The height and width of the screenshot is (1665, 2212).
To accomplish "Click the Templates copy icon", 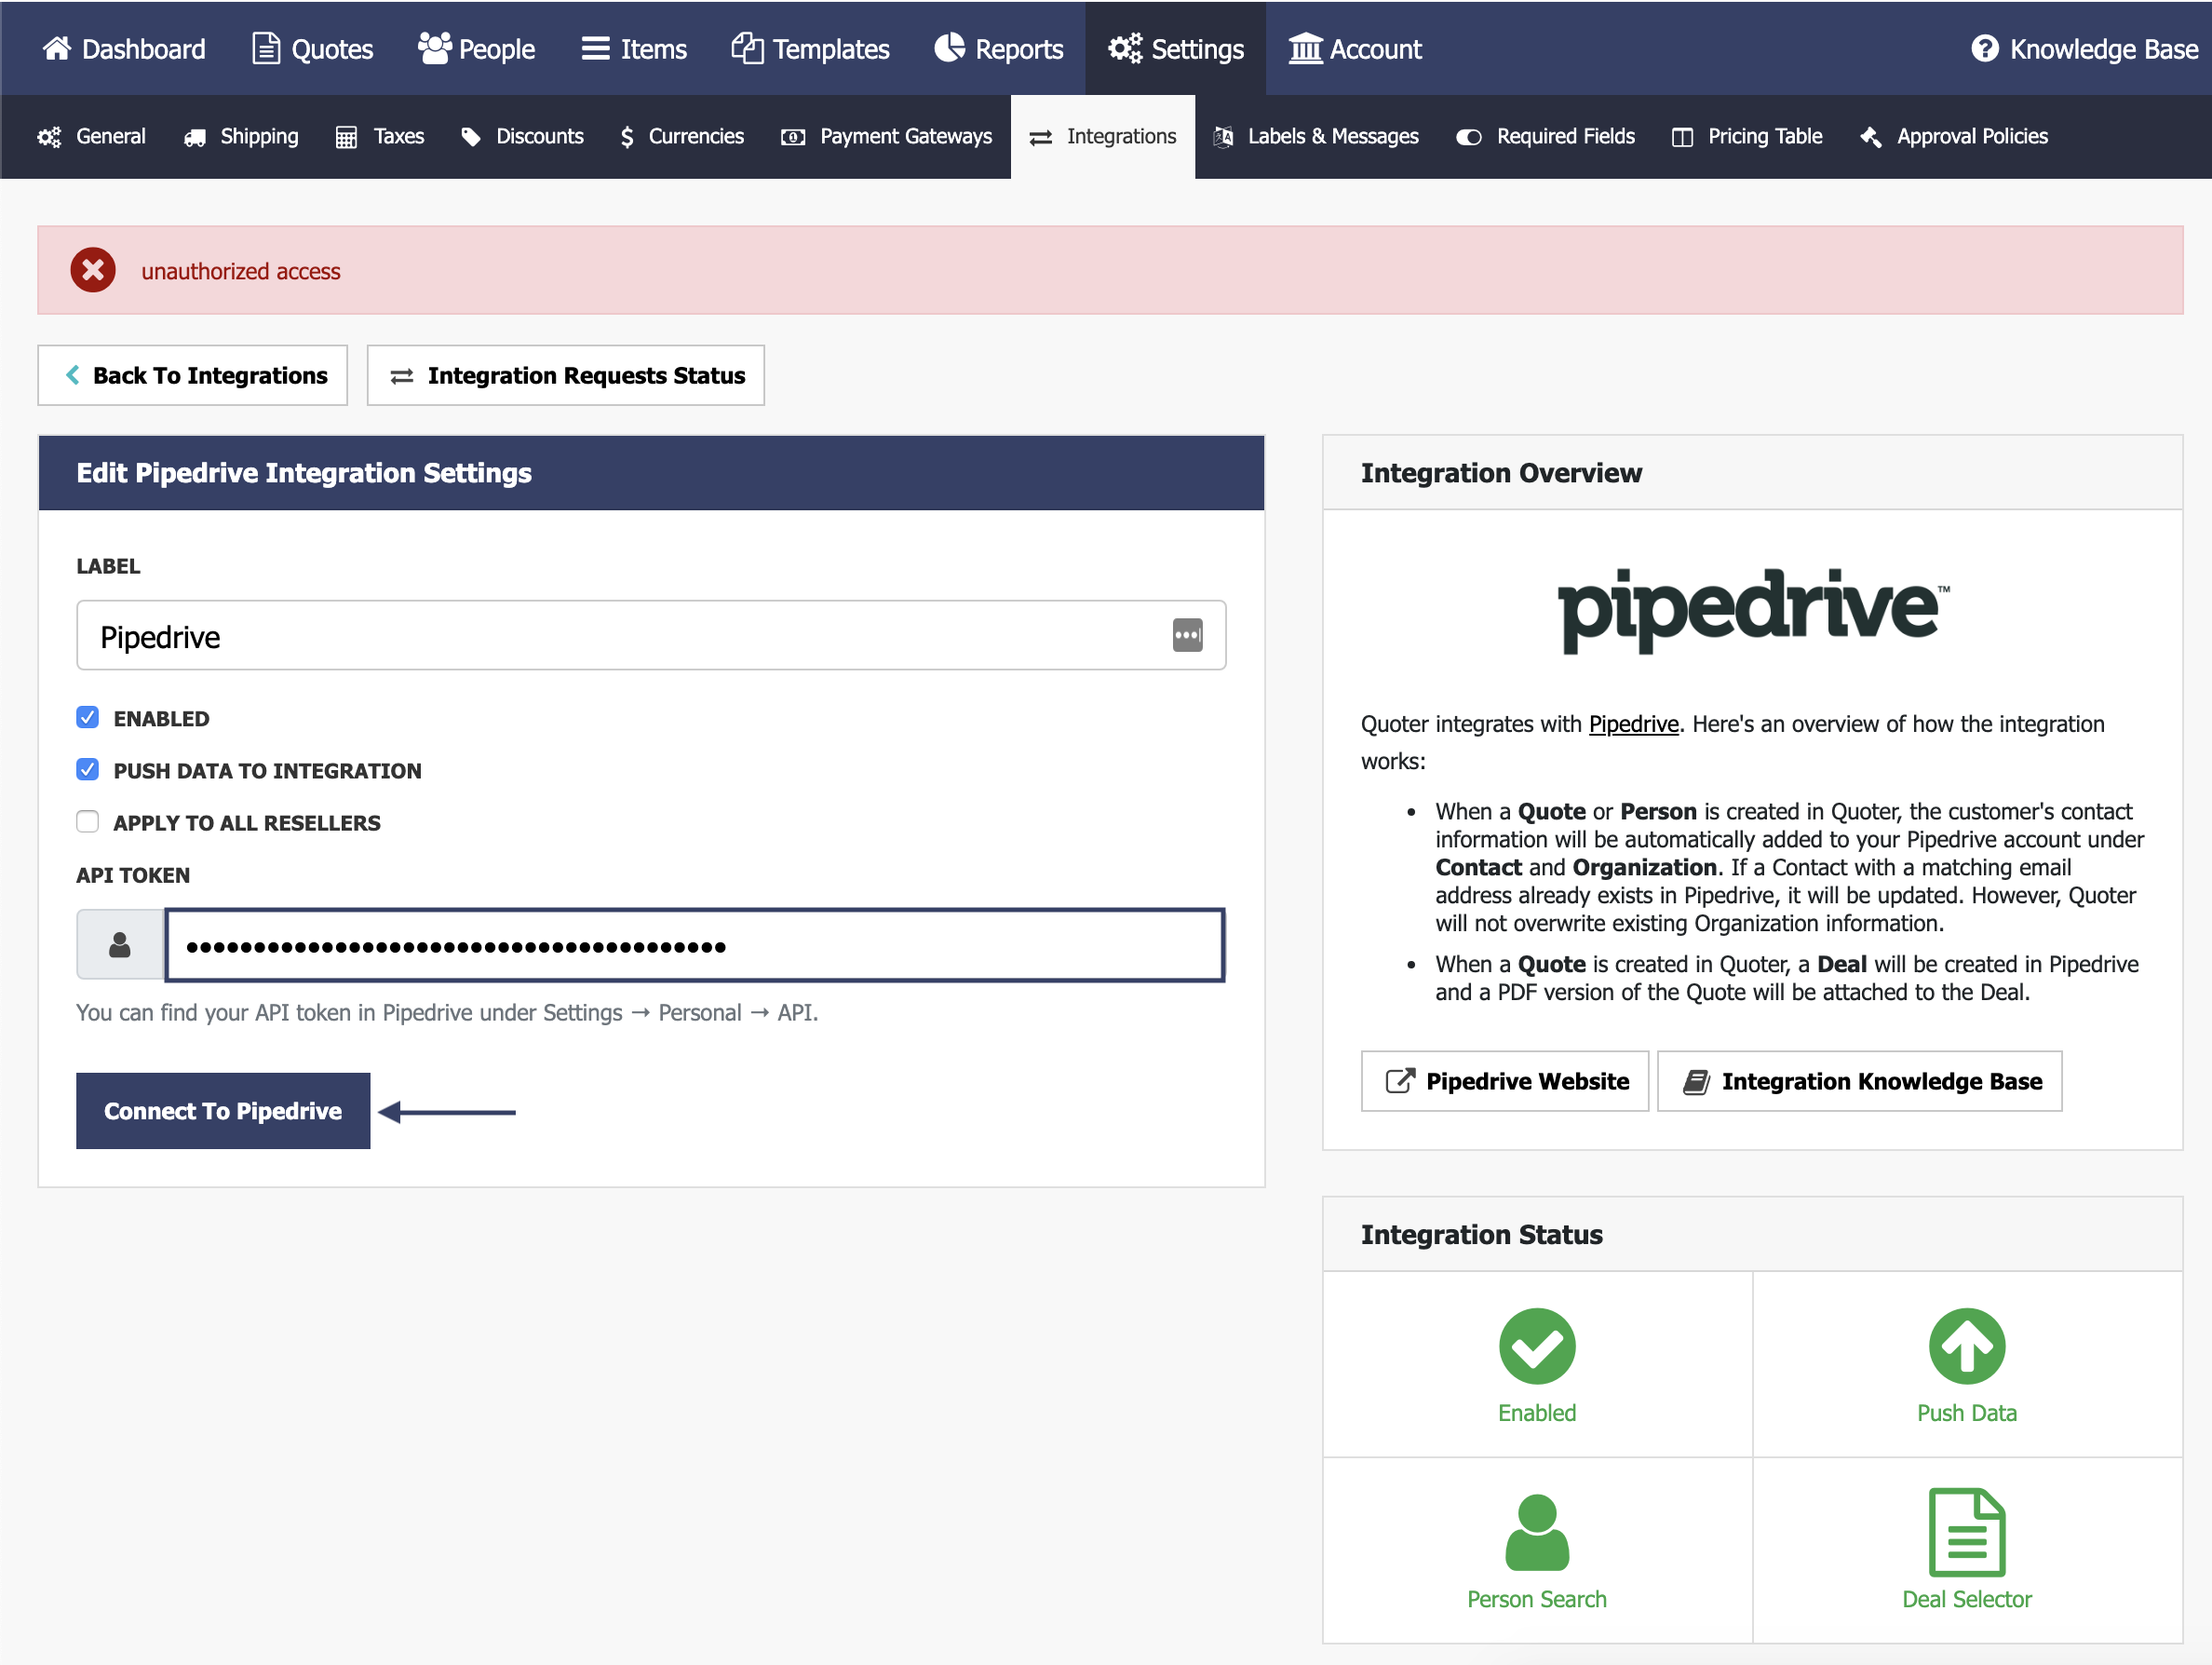I will pos(747,48).
